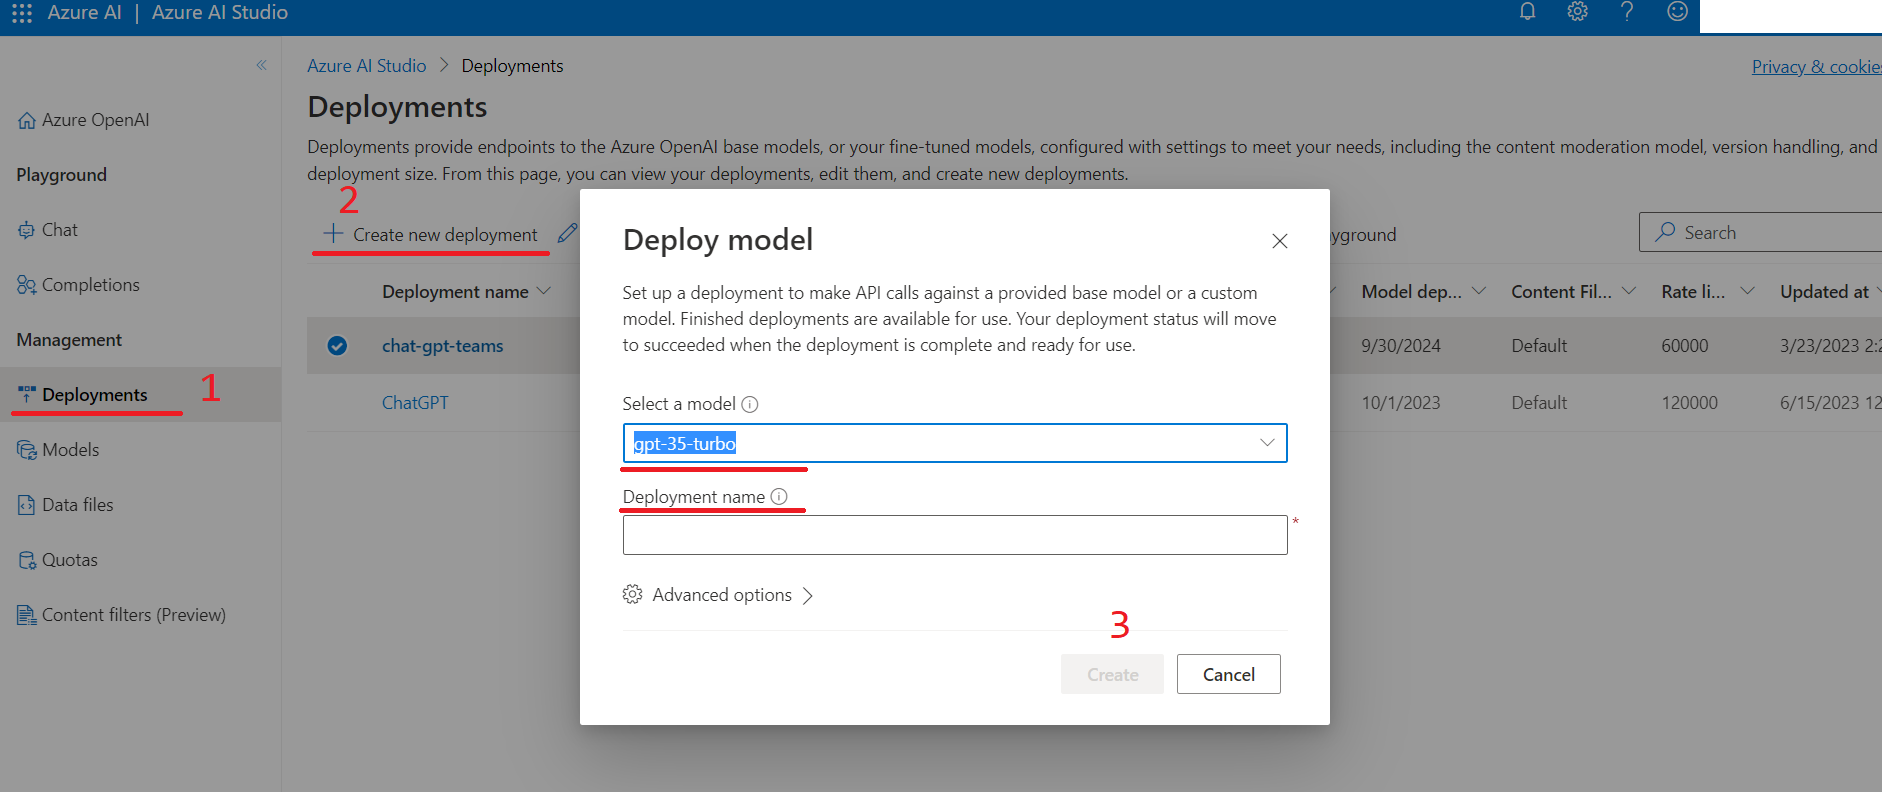Click the edit pencil icon
Screen dimensions: 1882x792
coord(567,233)
